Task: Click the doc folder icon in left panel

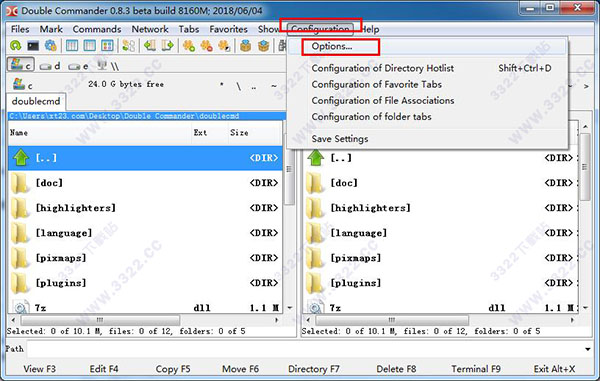Action: 20,183
